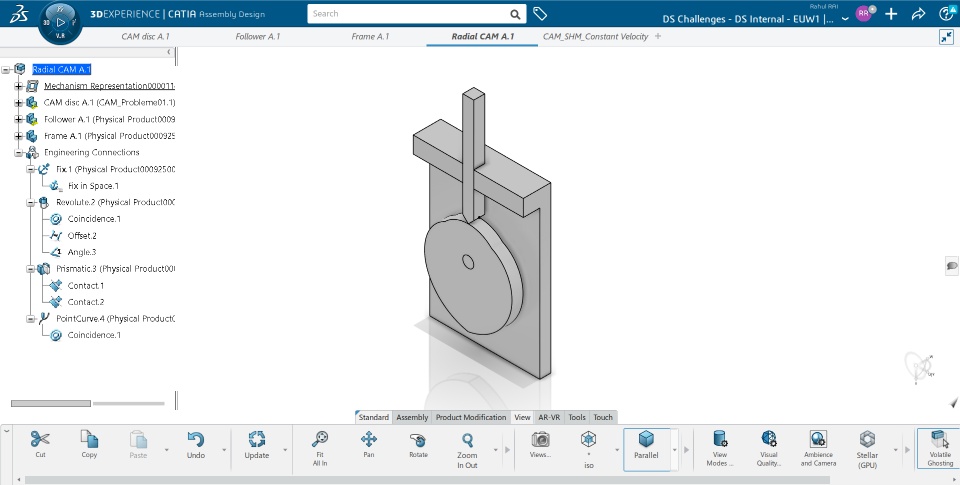This screenshot has width=960, height=485.
Task: Collapse the action bar with chevron
Action: (7, 431)
